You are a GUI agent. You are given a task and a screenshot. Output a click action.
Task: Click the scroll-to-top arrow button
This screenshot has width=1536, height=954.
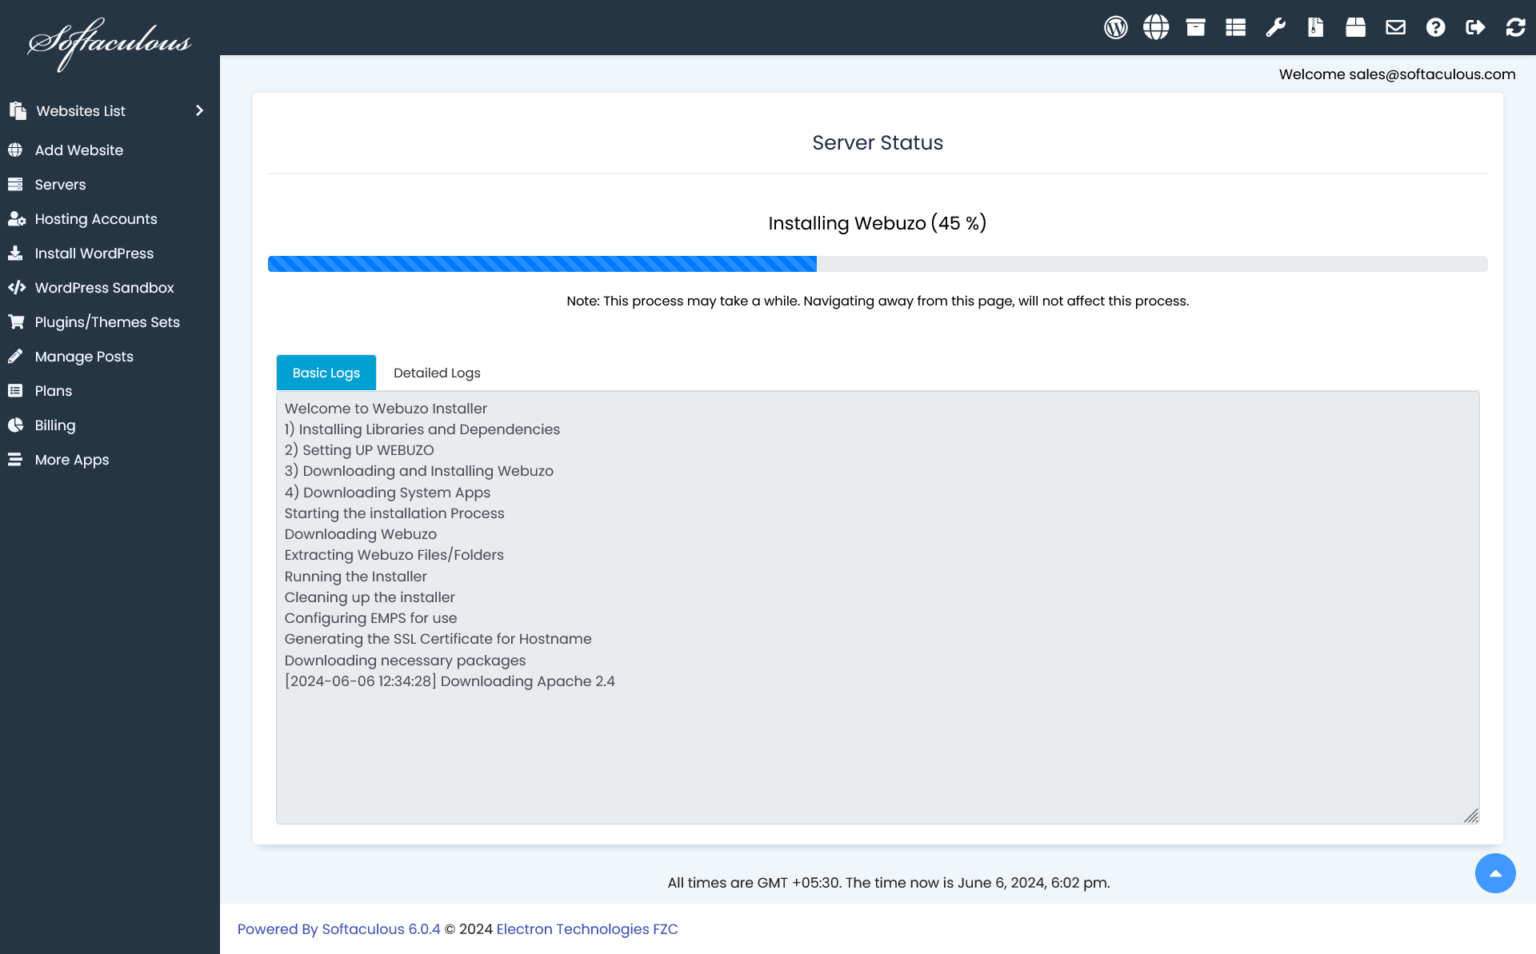point(1495,873)
